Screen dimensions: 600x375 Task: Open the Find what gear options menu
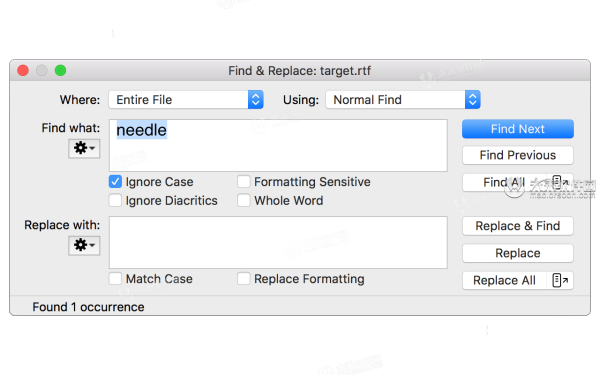(84, 148)
